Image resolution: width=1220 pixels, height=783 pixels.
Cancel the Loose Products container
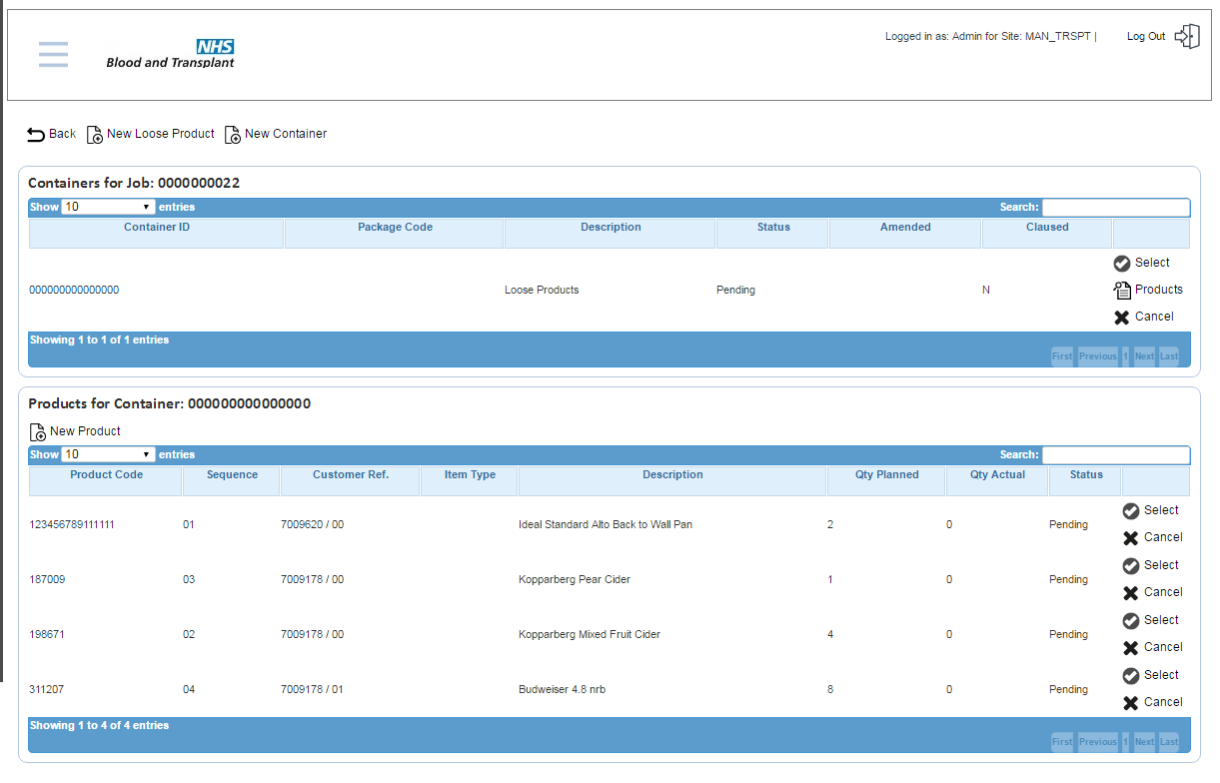1122,317
